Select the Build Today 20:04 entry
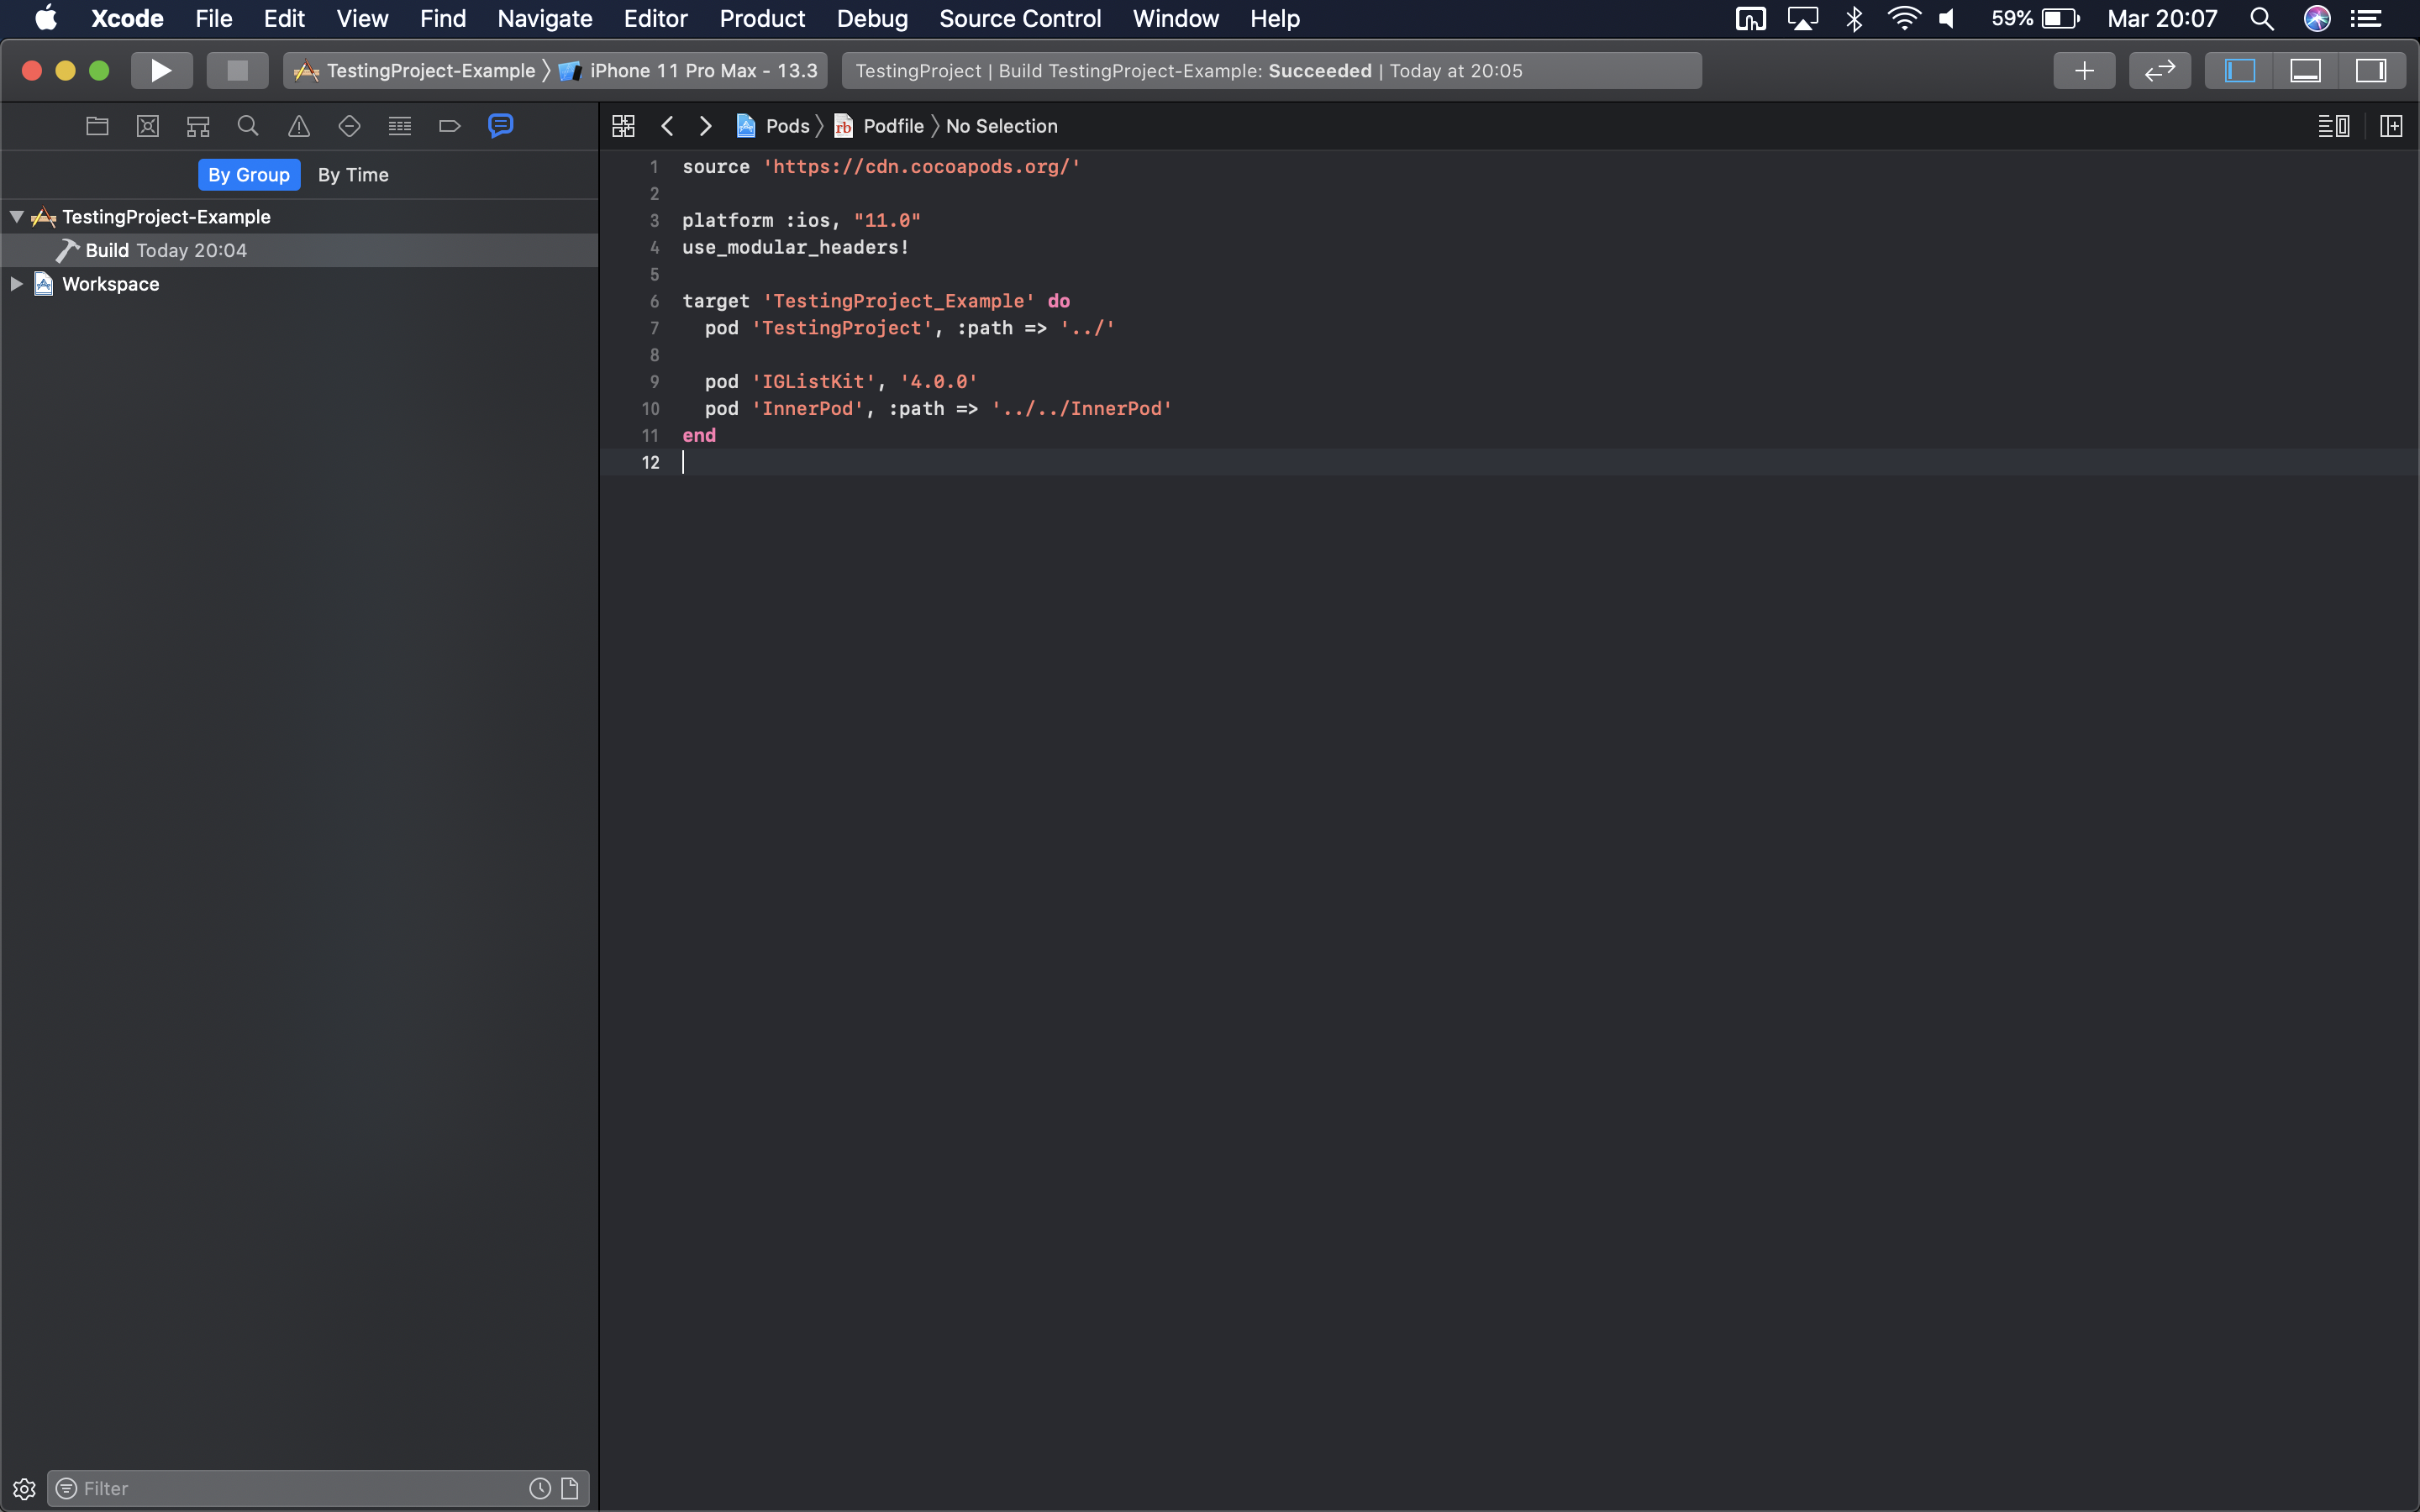Viewport: 2420px width, 1512px height. pyautogui.click(x=166, y=251)
